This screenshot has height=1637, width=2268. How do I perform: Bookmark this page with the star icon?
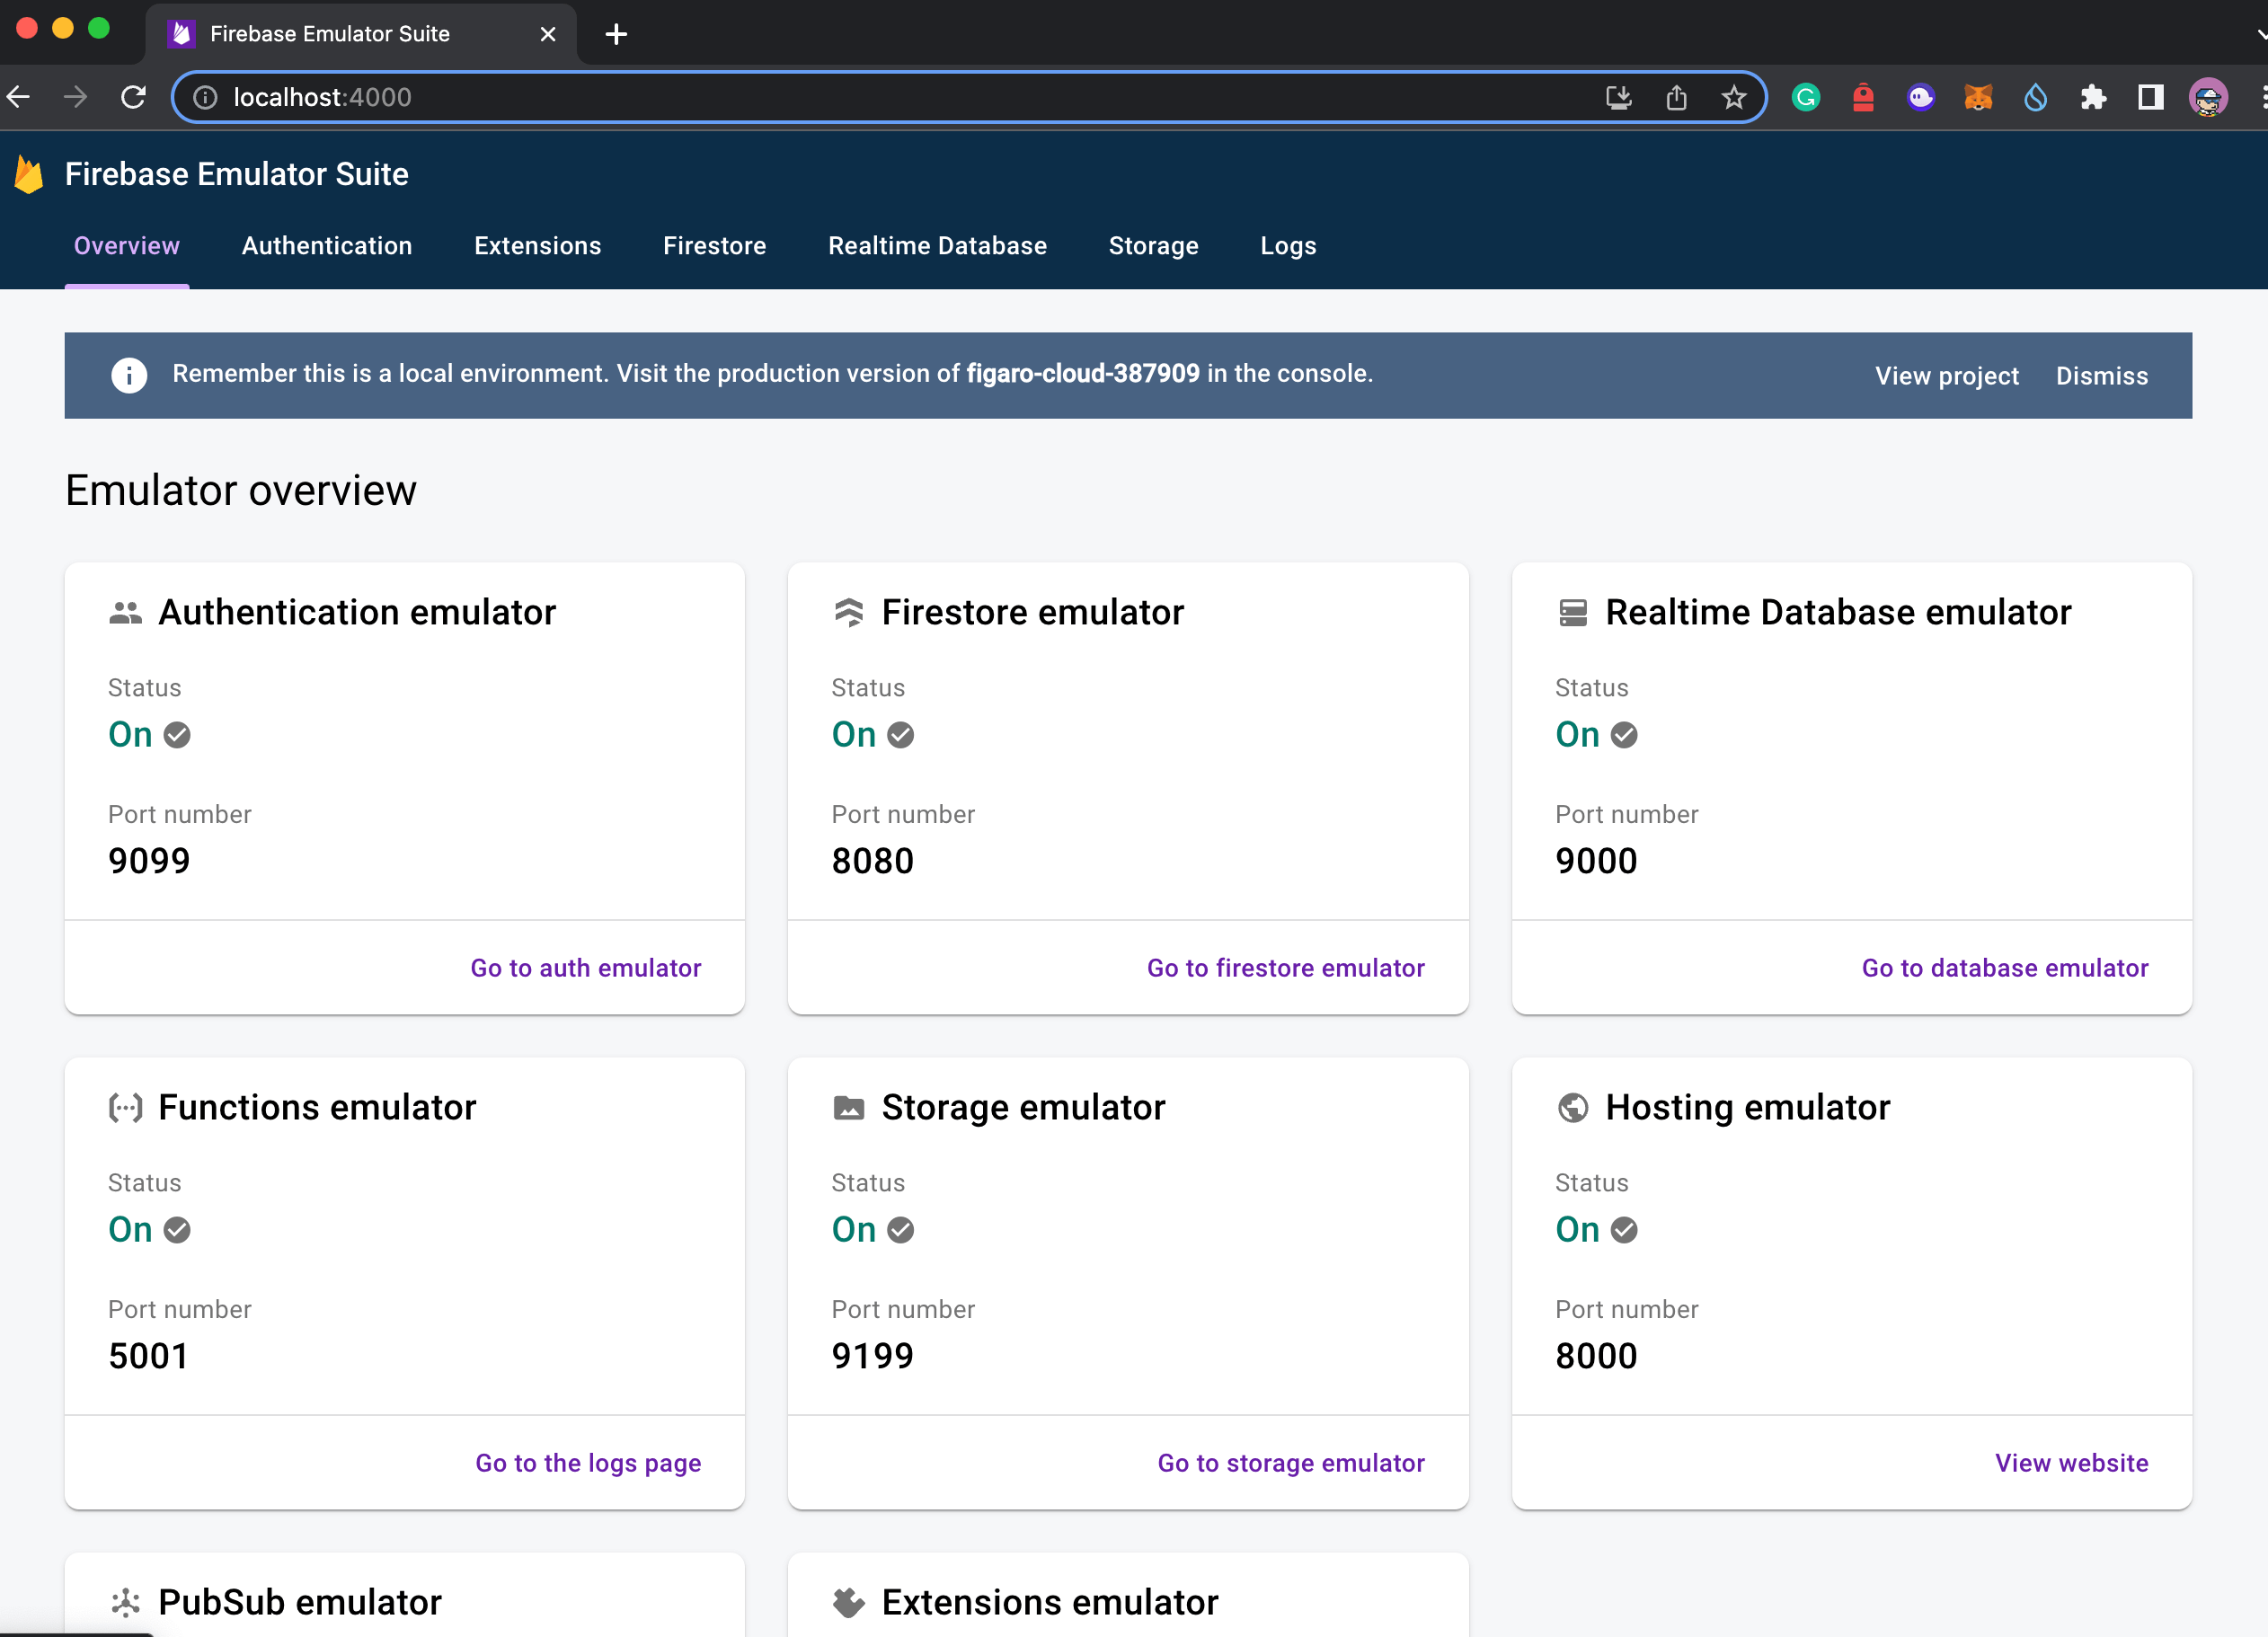pyautogui.click(x=1733, y=97)
